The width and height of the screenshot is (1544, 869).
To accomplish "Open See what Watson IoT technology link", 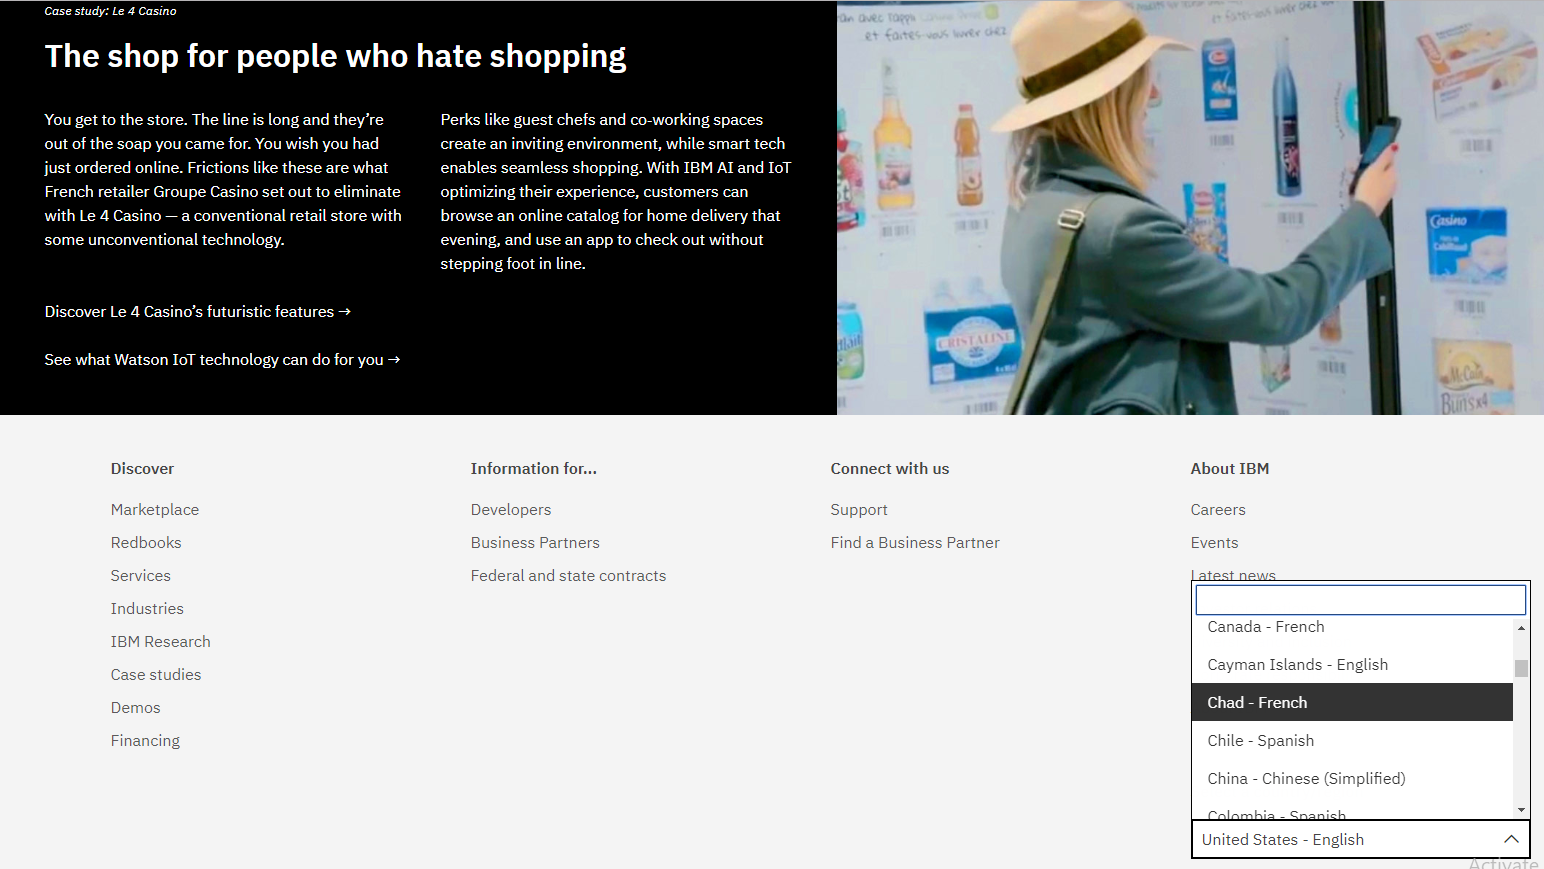I will [222, 360].
